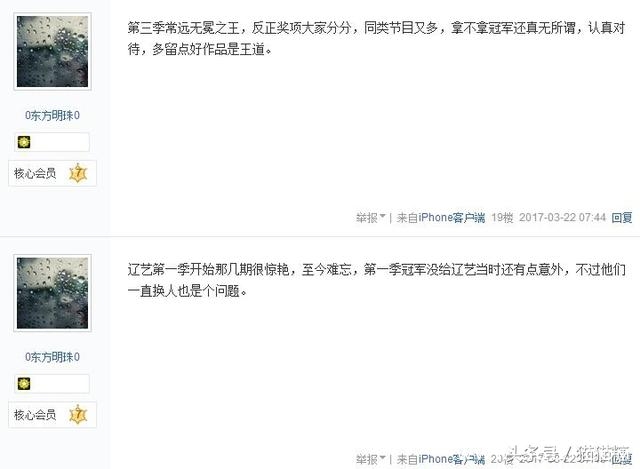Click 回复 to reply to floor 19
The image size is (640, 469).
(x=622, y=218)
